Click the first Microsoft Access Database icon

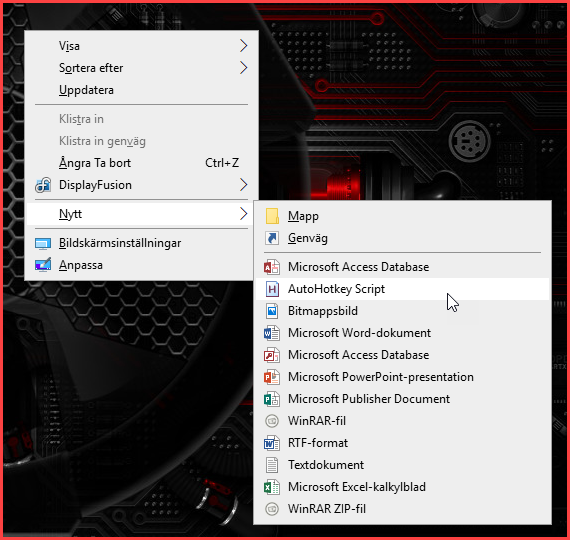pos(272,267)
